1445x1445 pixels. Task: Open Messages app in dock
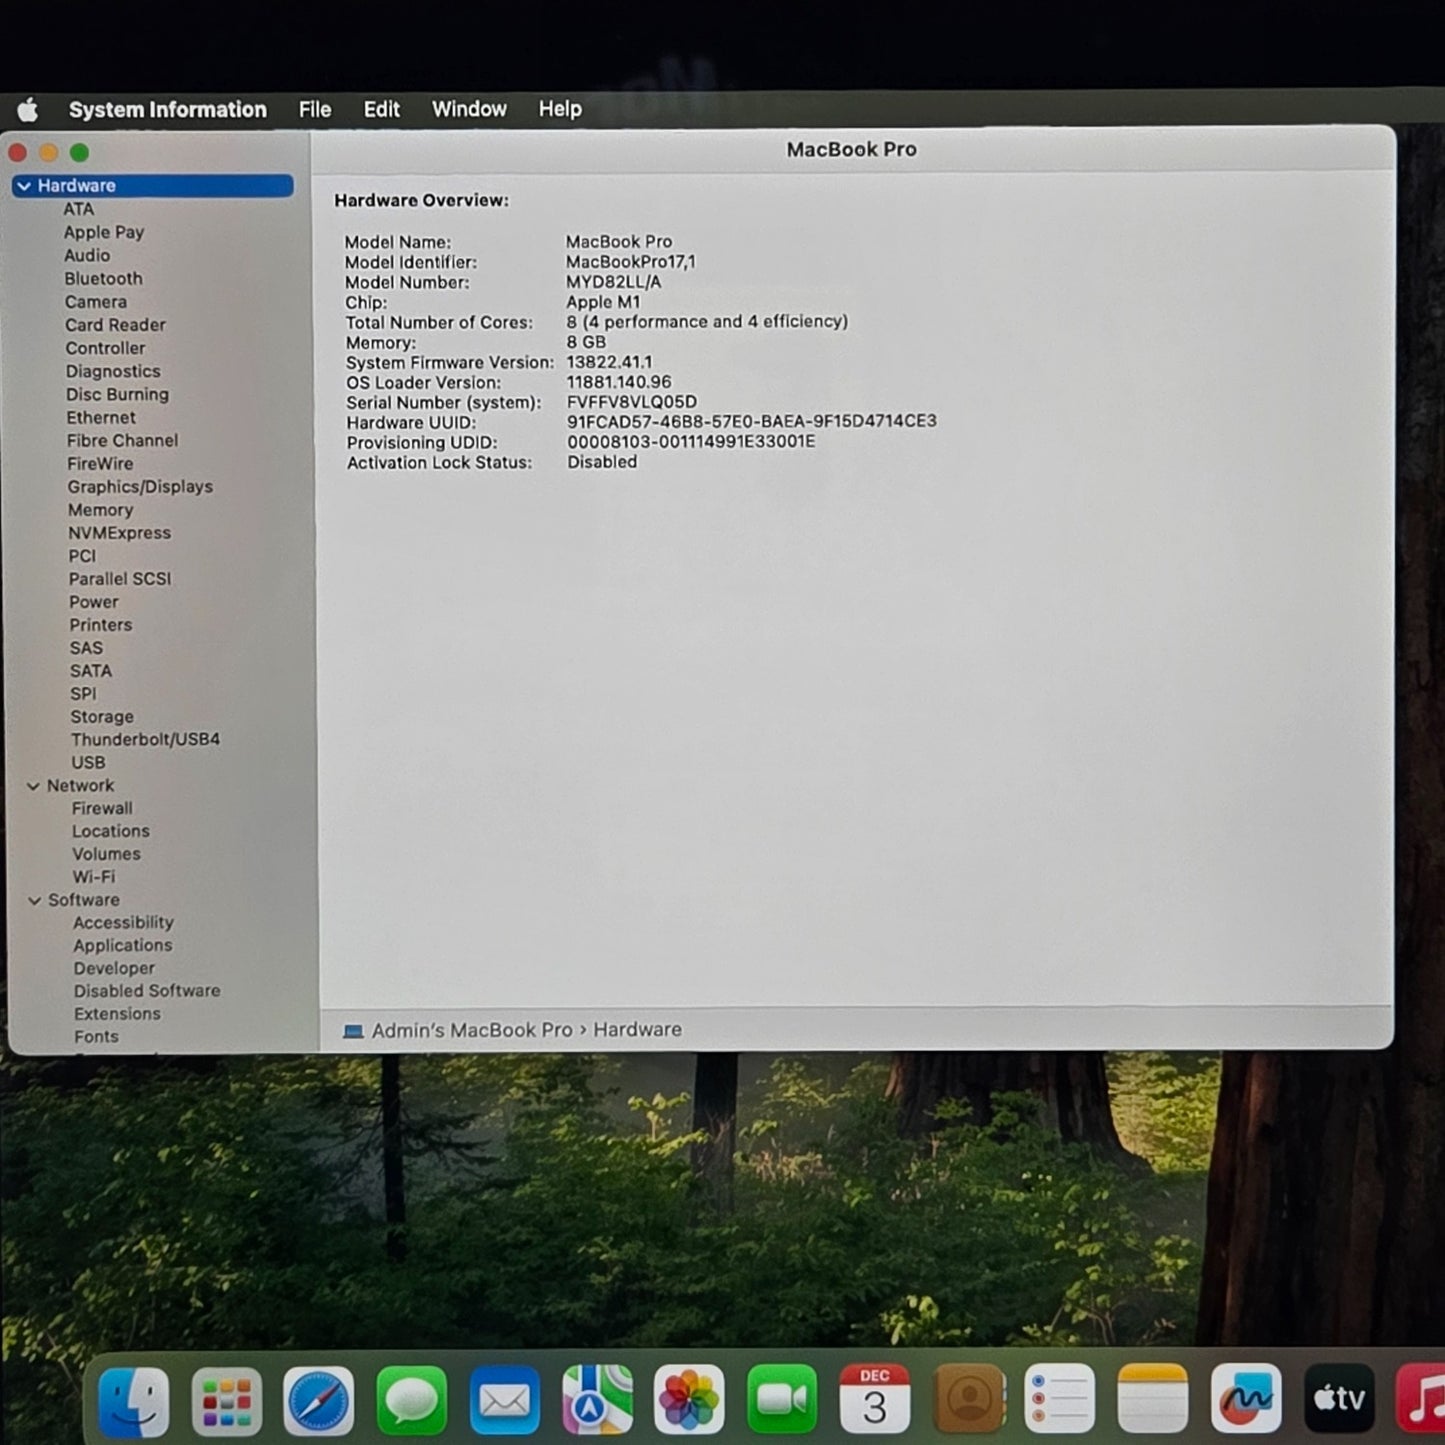tap(411, 1400)
